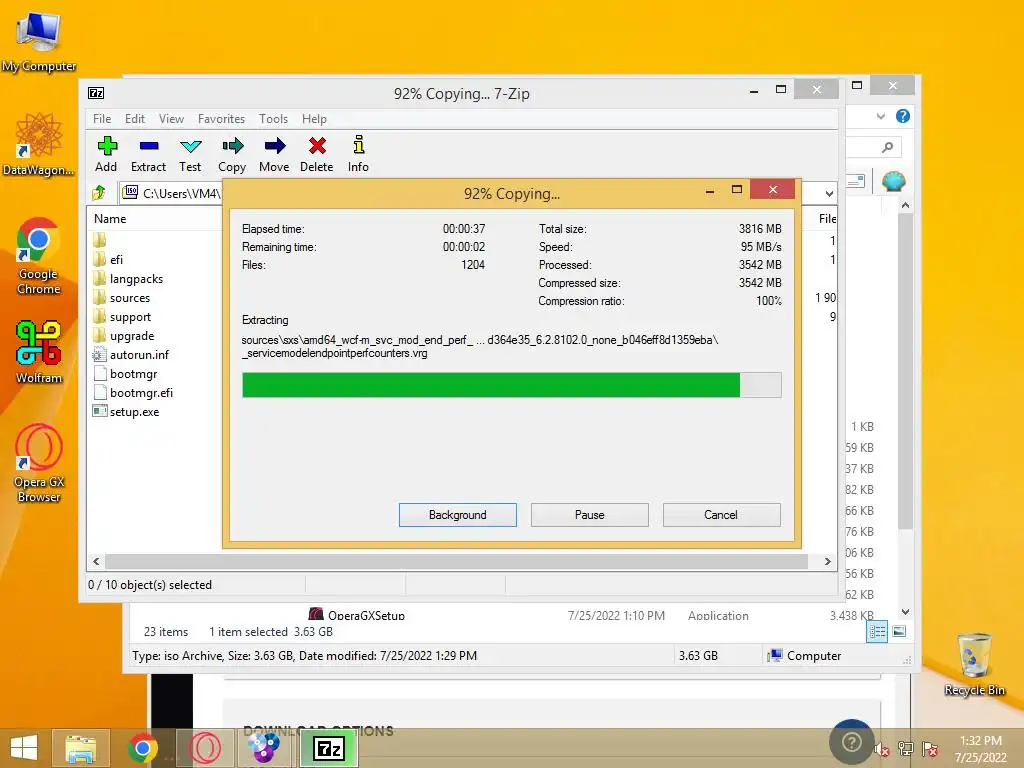Click the 7-Zip taskbar icon
Image resolution: width=1024 pixels, height=768 pixels.
[x=328, y=748]
